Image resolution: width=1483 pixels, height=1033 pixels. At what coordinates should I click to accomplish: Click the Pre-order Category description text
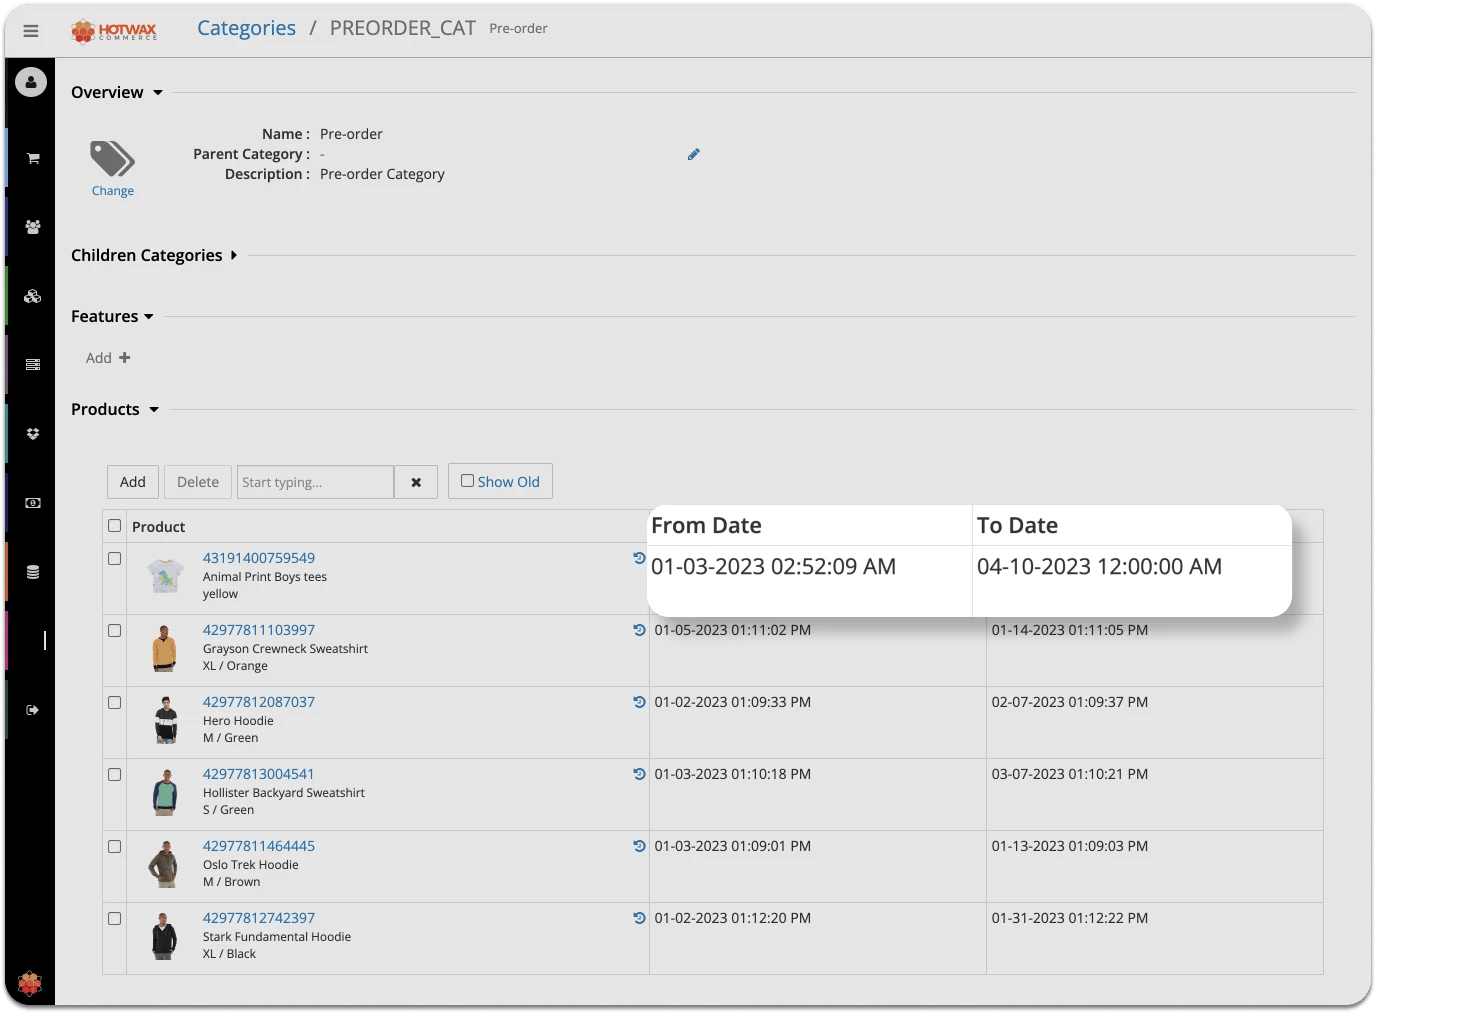tap(382, 174)
